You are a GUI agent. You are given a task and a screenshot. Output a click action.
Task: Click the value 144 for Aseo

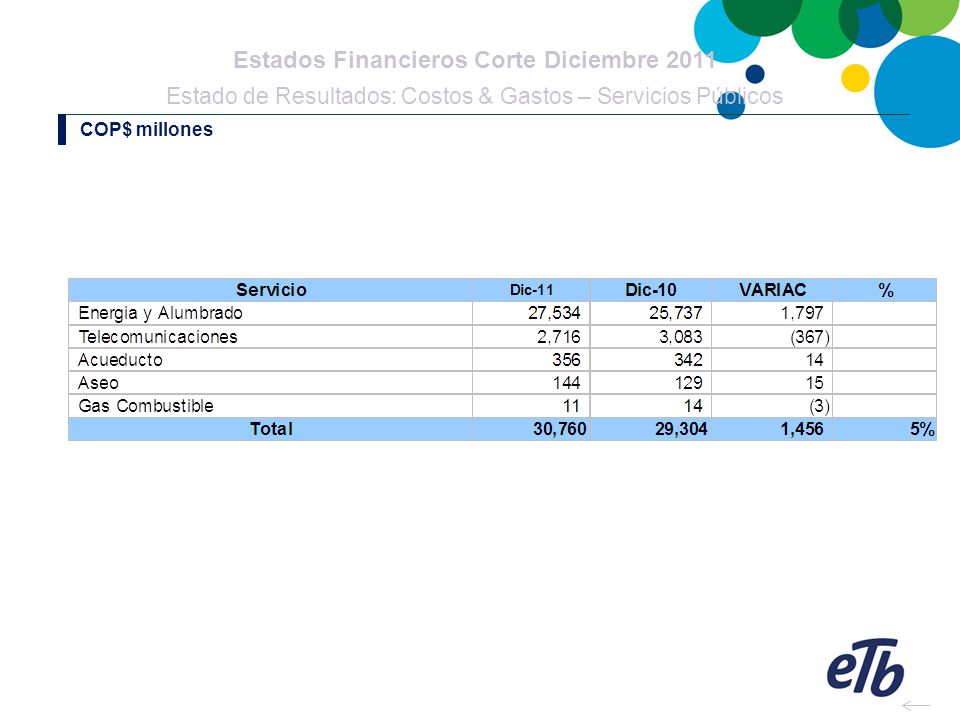pyautogui.click(x=566, y=383)
